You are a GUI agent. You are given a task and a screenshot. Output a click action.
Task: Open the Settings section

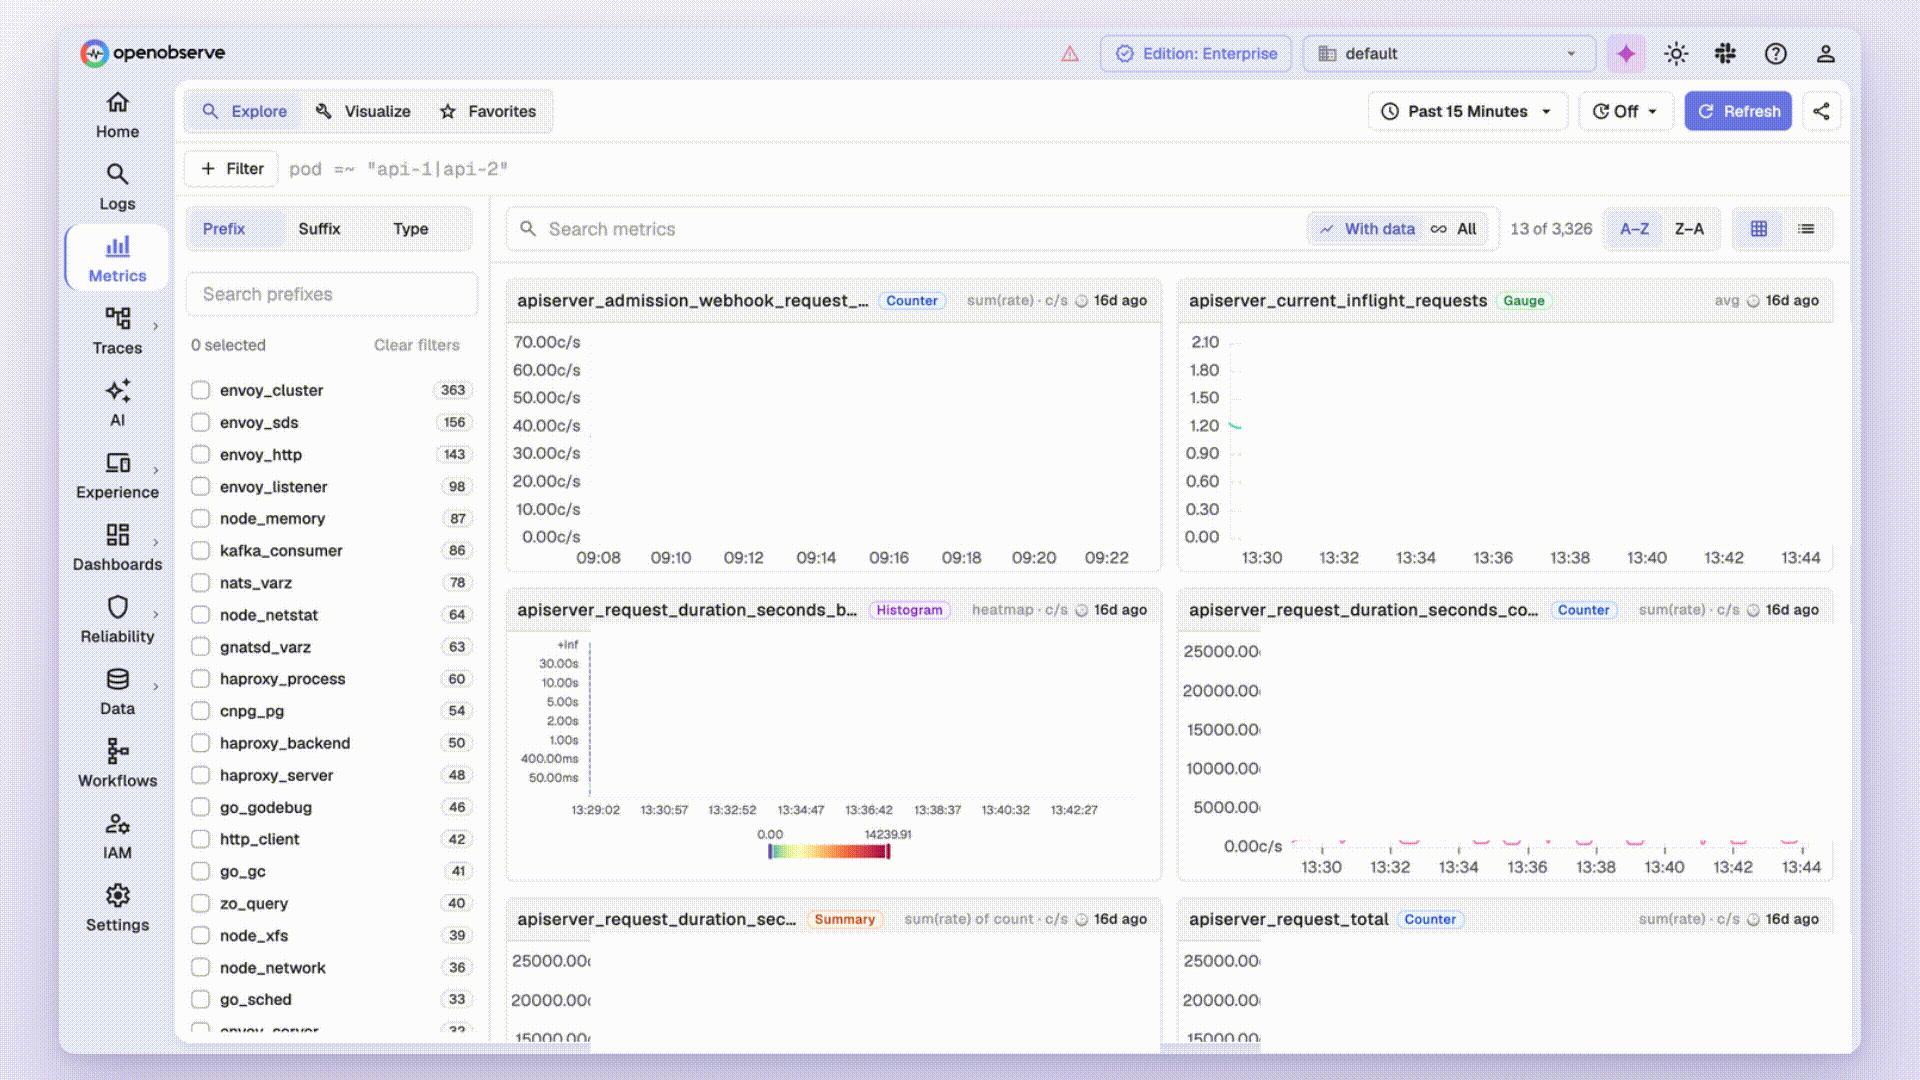(x=117, y=907)
